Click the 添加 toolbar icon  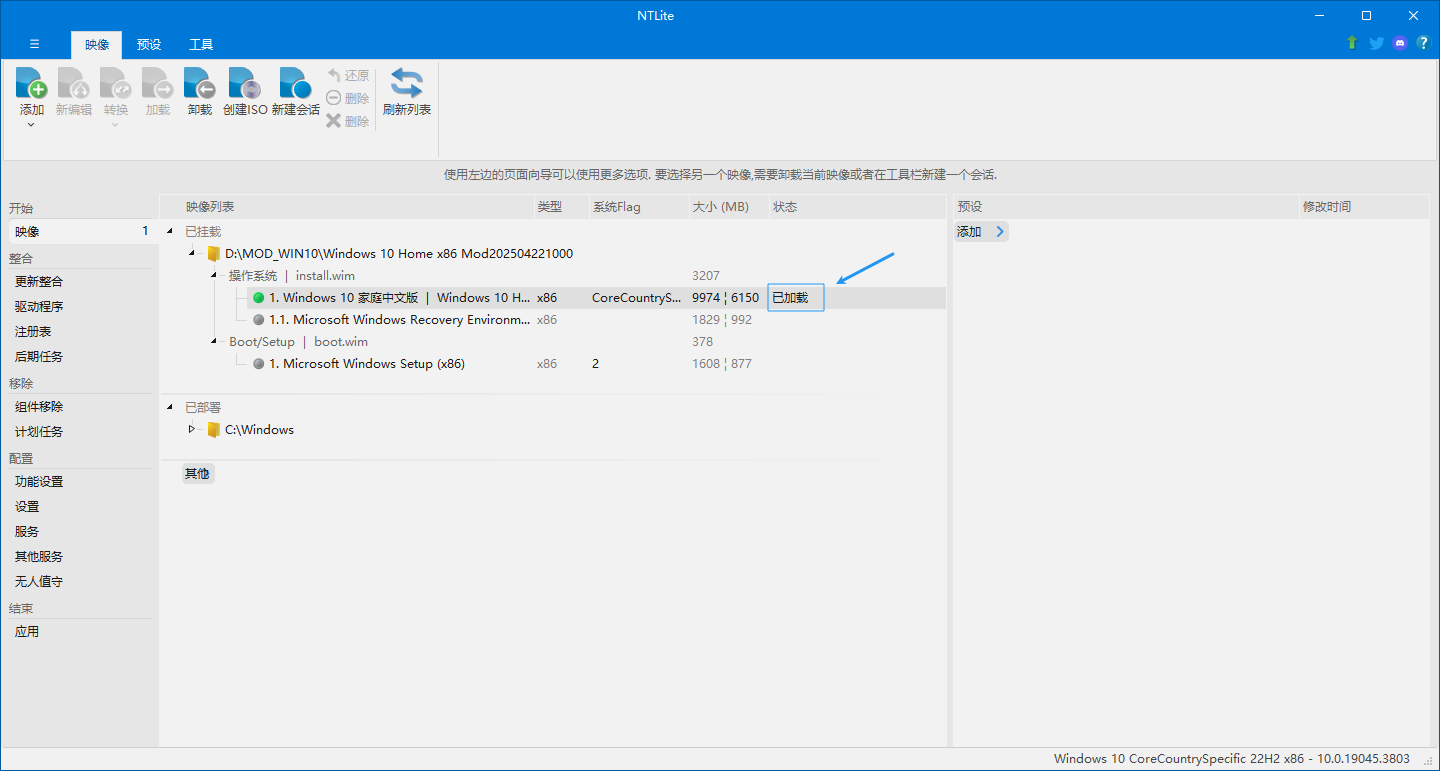tap(32, 83)
